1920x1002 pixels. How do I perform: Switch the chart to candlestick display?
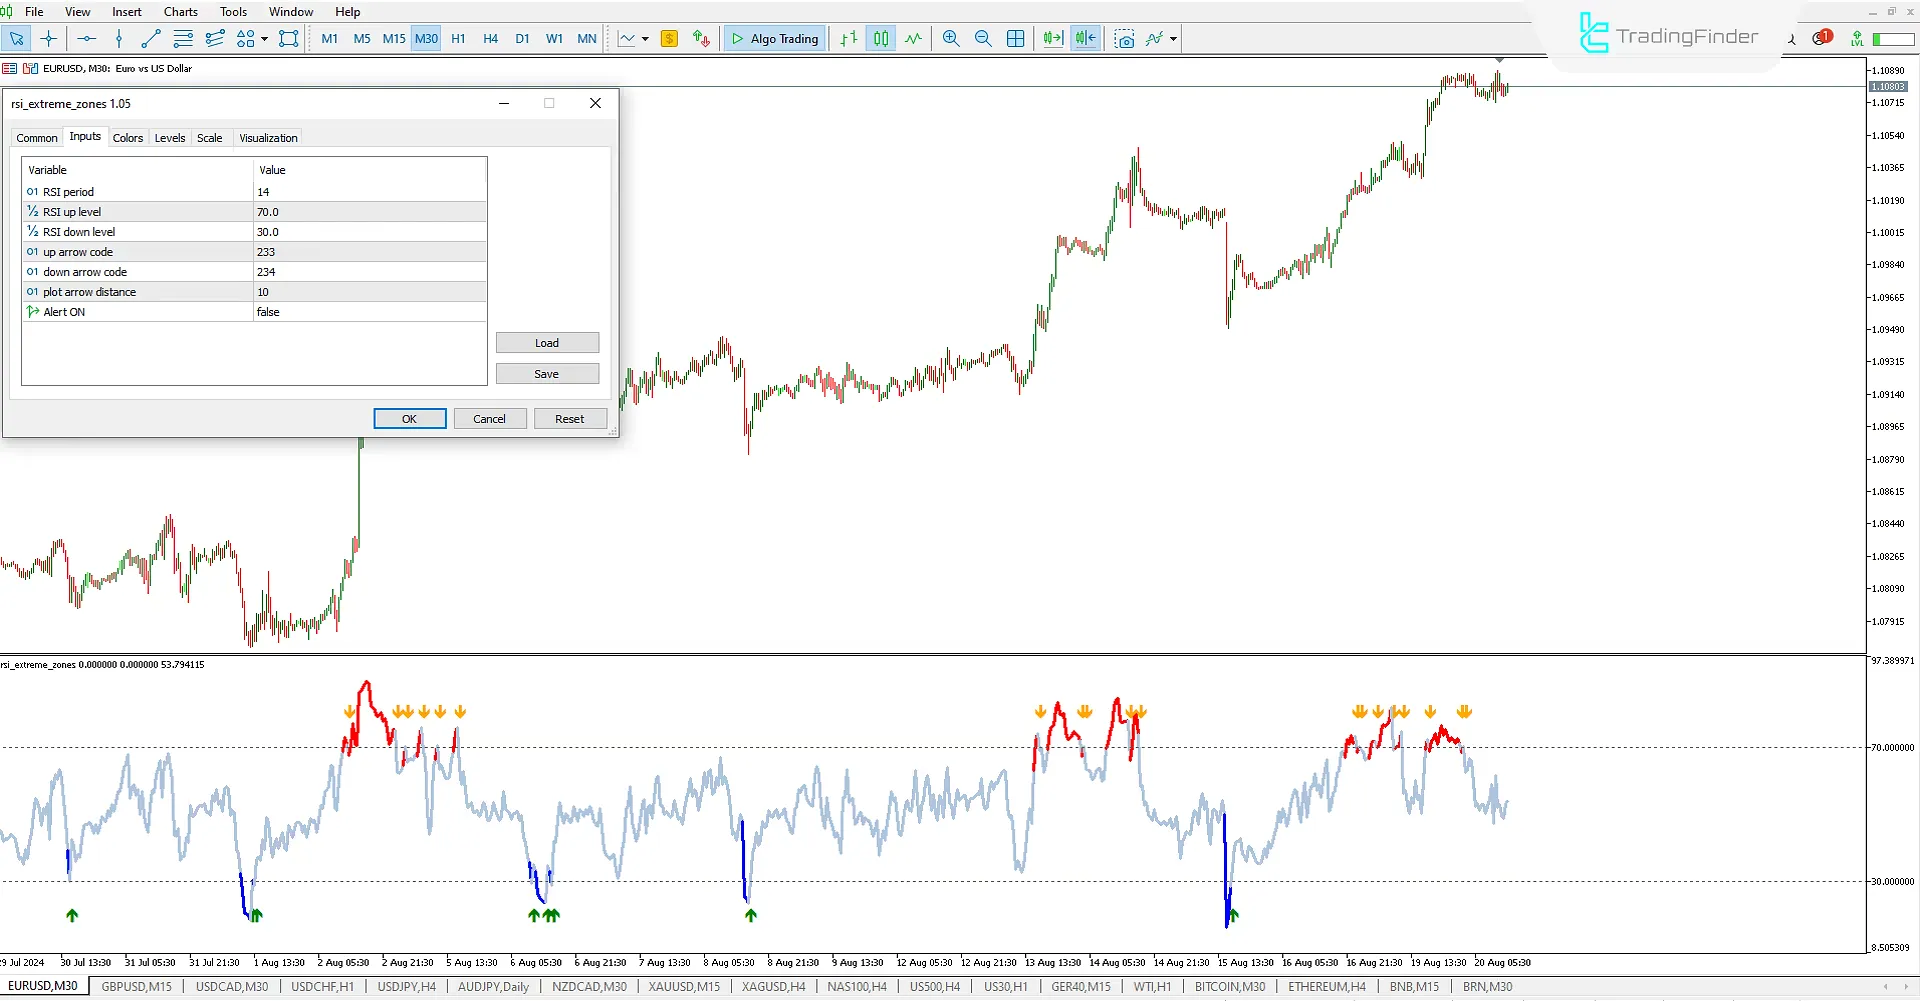881,38
